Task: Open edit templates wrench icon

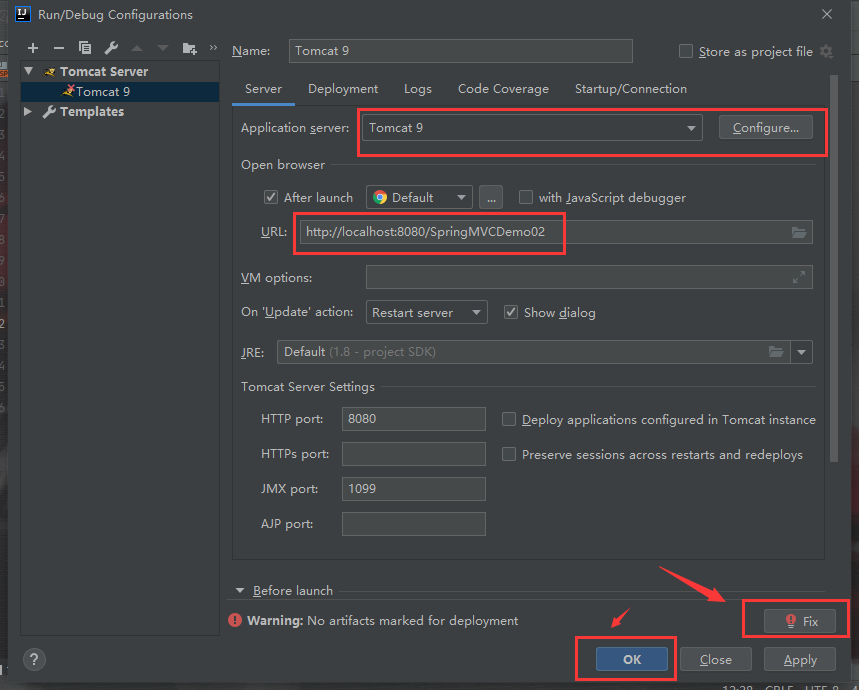Action: 111,48
